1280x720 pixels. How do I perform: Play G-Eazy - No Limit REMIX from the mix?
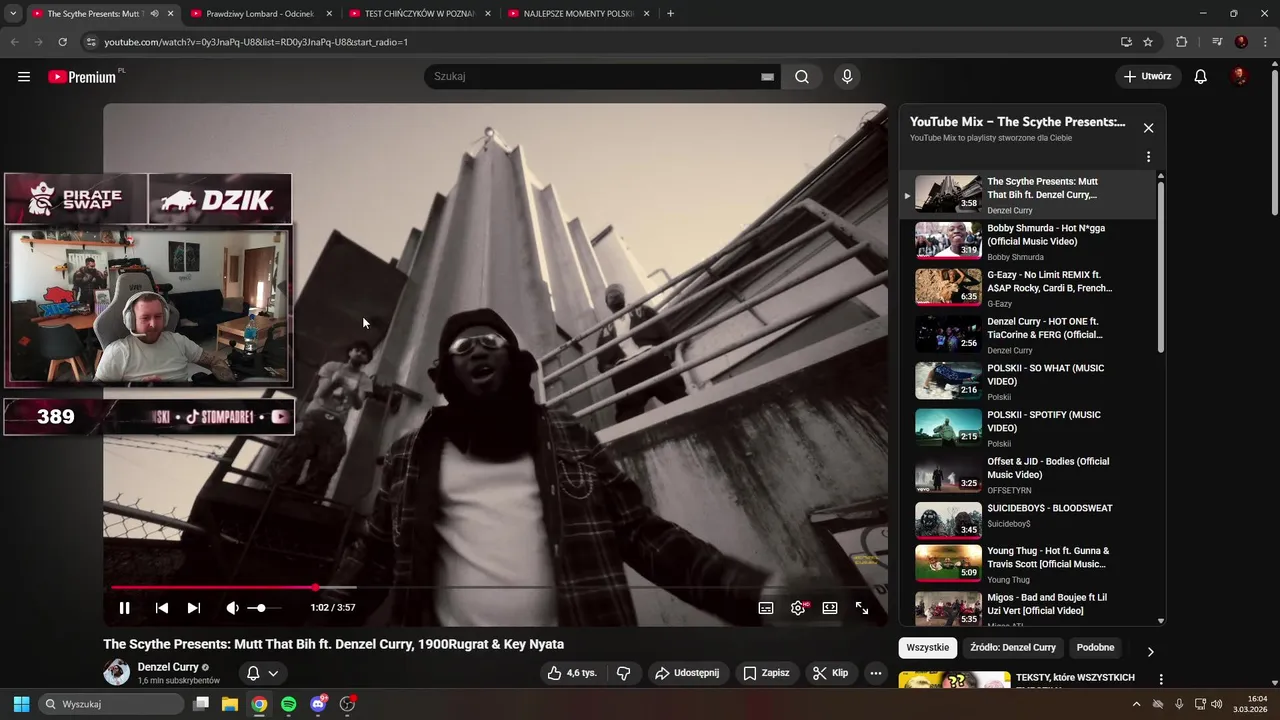point(1029,288)
